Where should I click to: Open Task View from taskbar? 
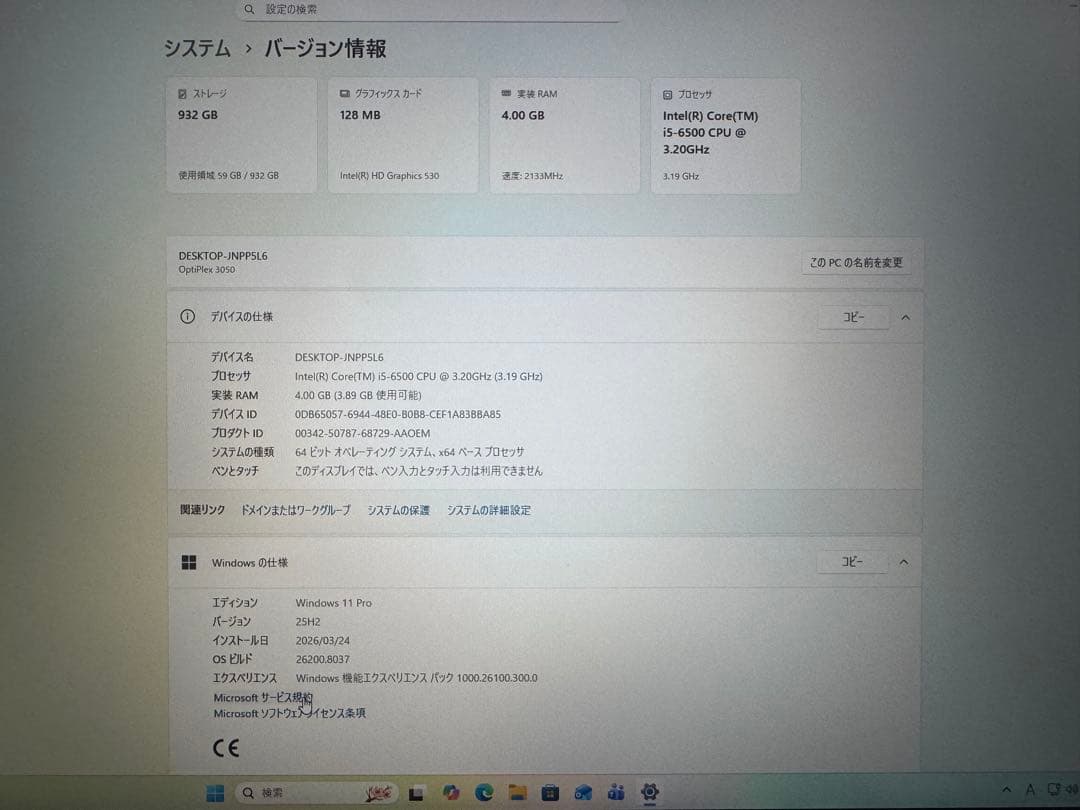[x=416, y=793]
